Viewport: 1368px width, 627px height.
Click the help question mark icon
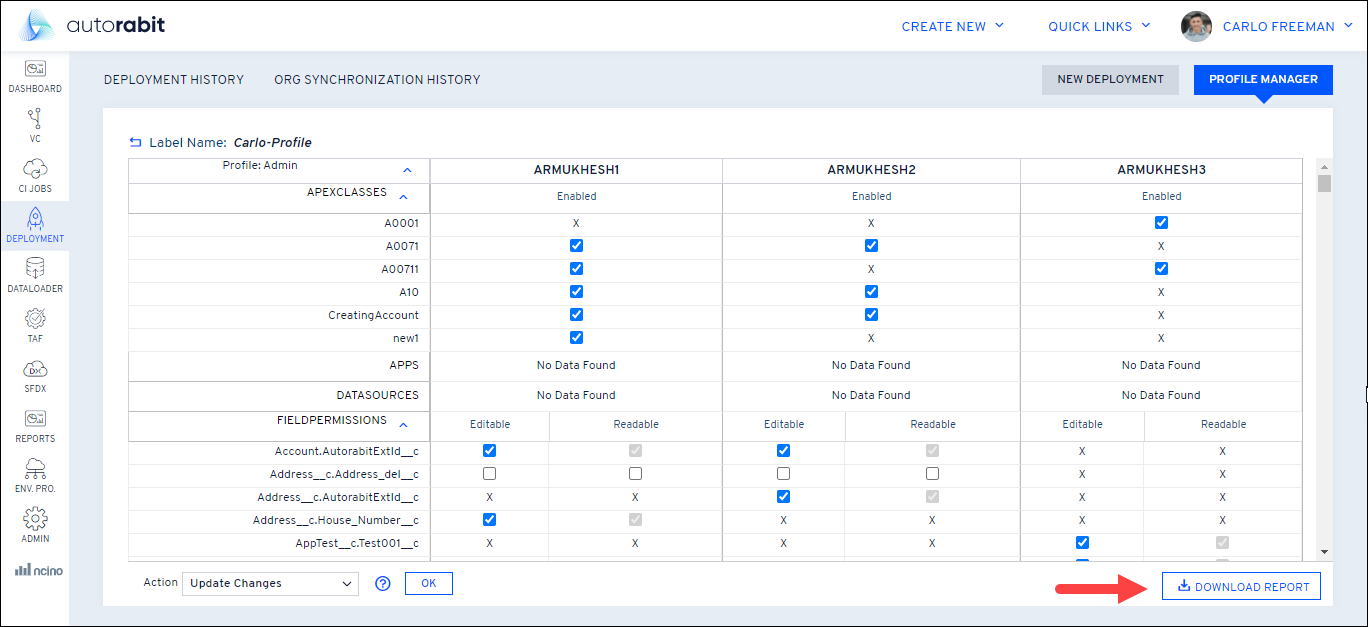(382, 584)
